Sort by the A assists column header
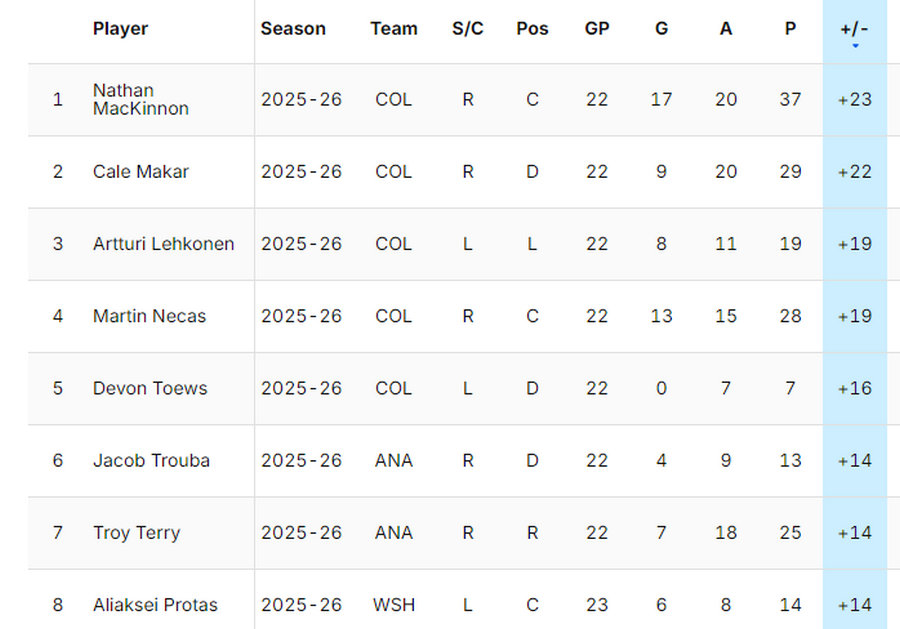Viewport: 900px width, 629px height. [x=726, y=29]
